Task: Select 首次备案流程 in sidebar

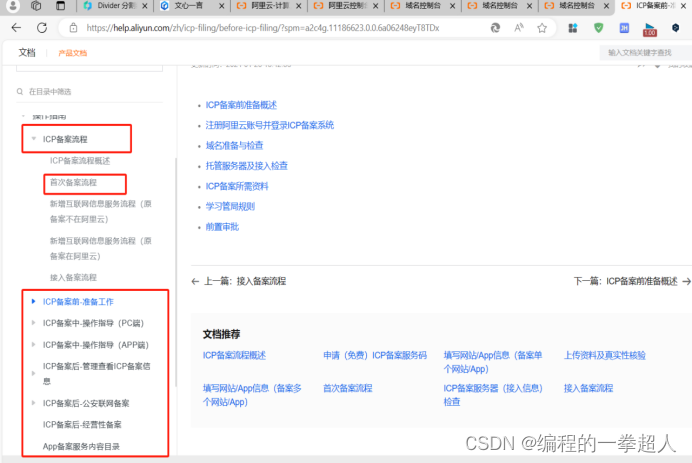Action: tap(73, 182)
